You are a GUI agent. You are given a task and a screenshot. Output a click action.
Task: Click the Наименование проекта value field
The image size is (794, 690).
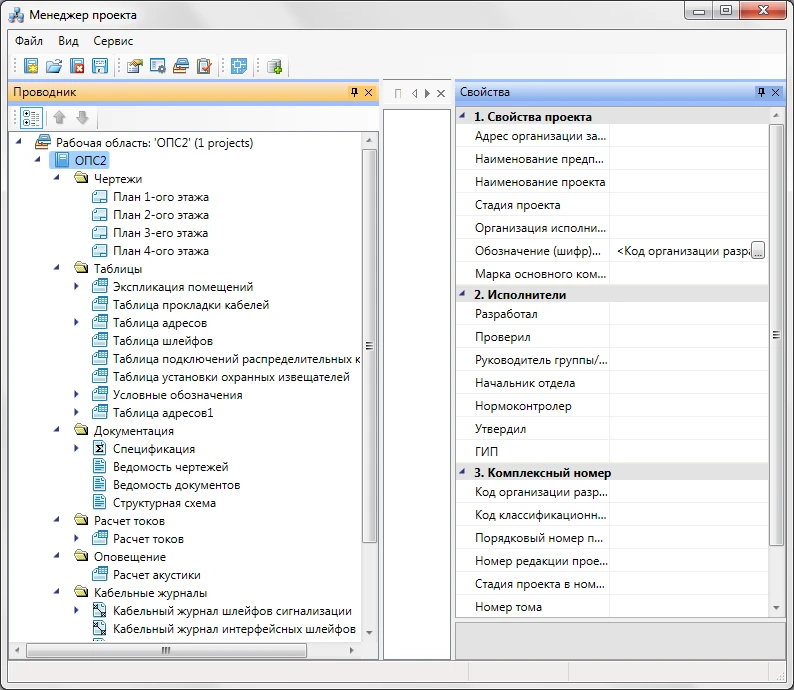coord(688,182)
